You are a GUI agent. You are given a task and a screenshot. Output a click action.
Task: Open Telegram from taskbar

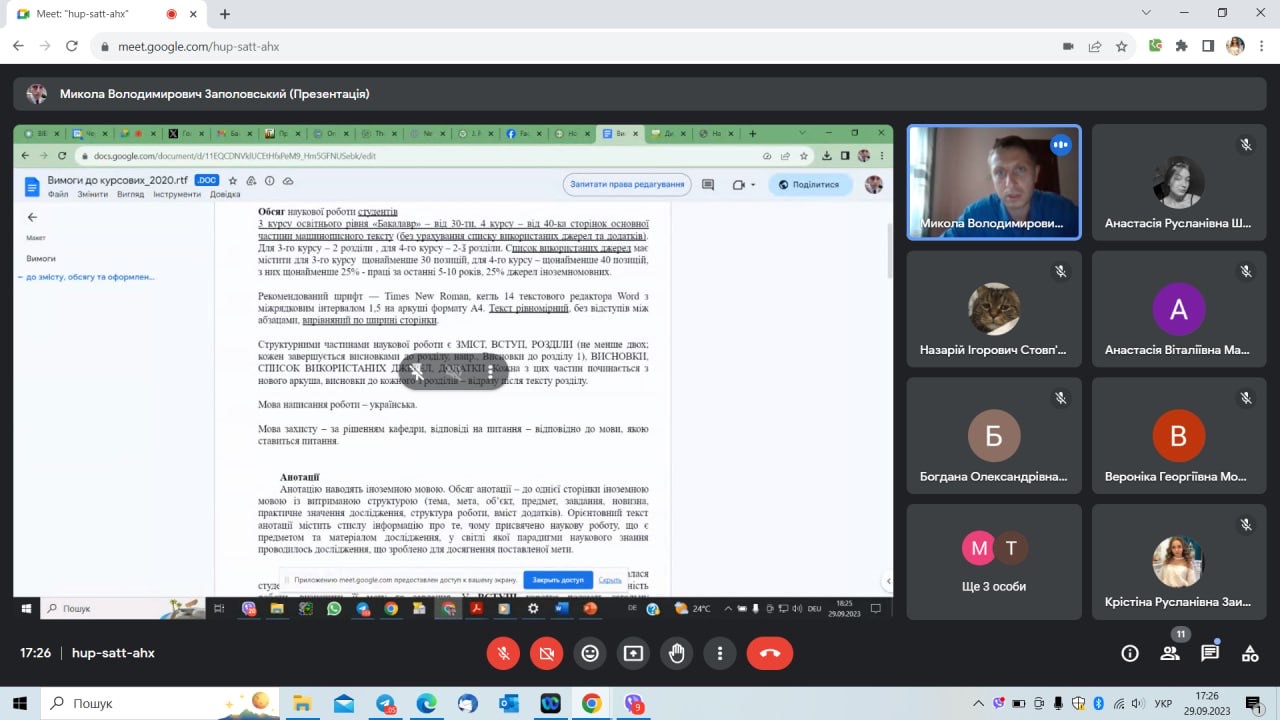point(386,703)
